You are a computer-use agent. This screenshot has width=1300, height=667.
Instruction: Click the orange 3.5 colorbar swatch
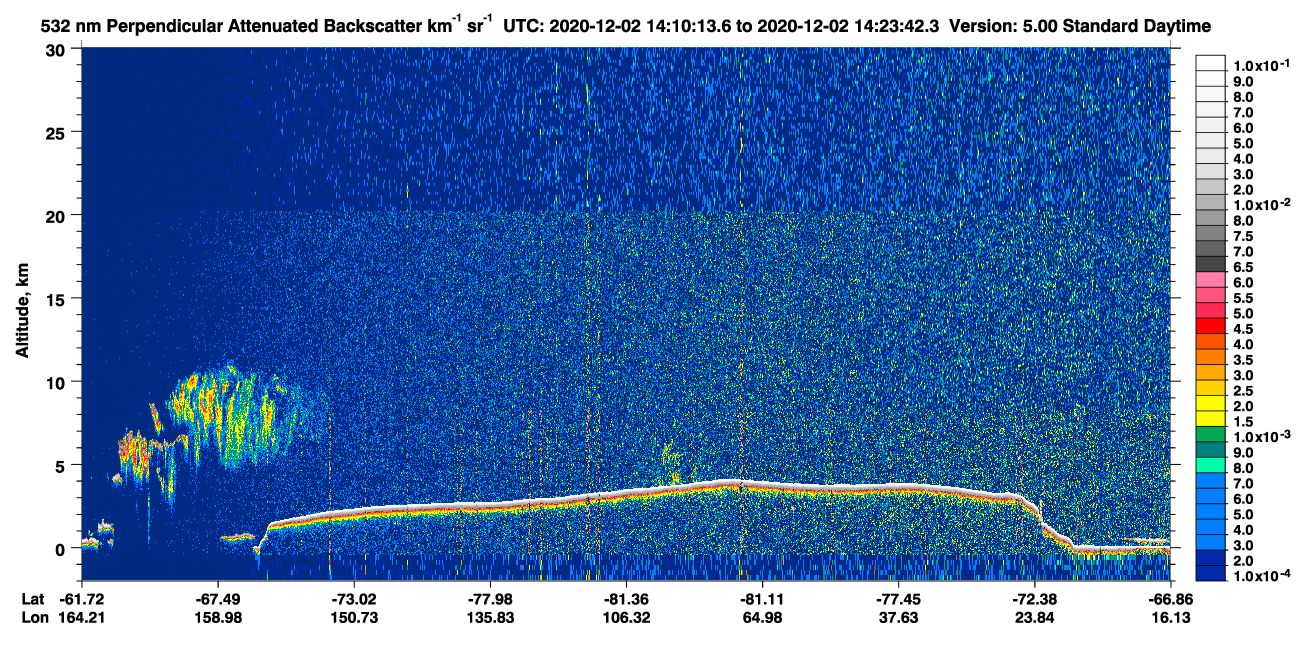1210,359
